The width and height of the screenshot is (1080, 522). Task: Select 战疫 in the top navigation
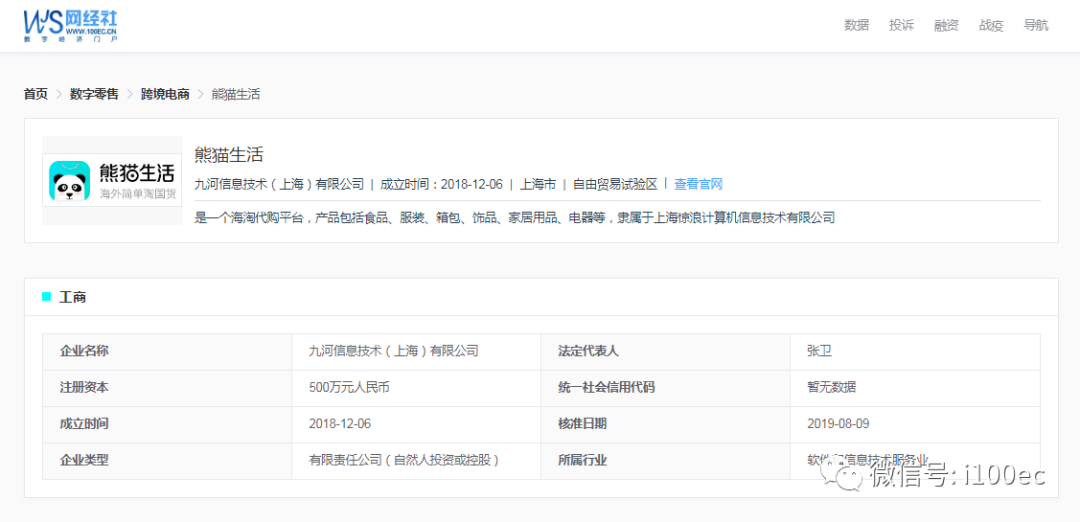pos(991,26)
